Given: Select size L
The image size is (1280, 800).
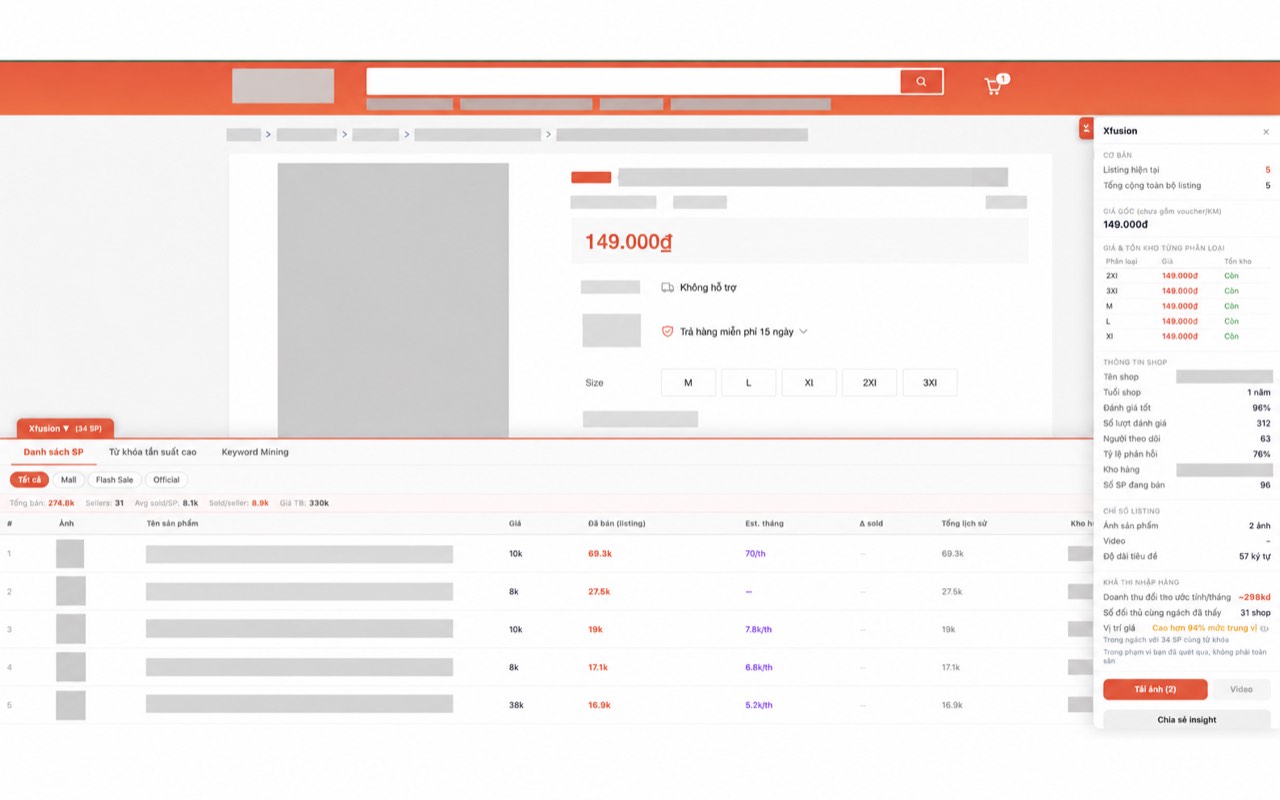Looking at the screenshot, I should [749, 383].
